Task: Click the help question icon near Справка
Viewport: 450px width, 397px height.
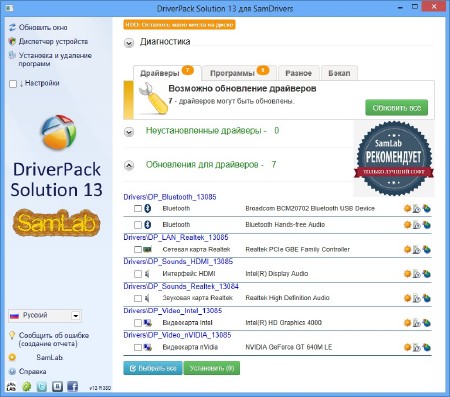Action: [x=12, y=371]
